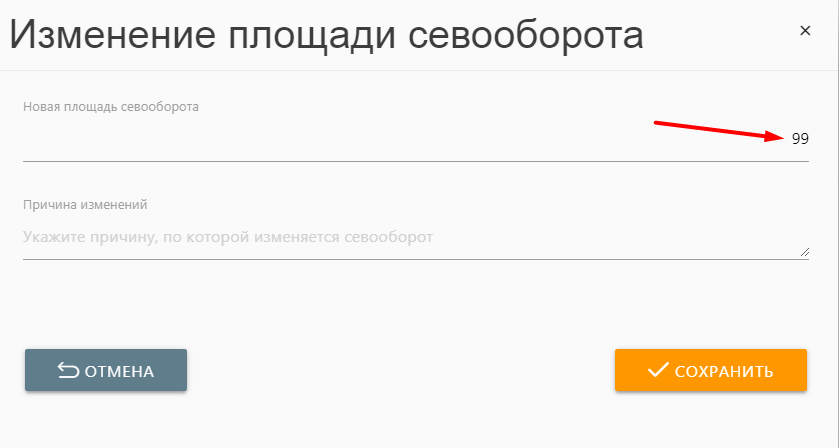Click the empty left part of area field
Image resolution: width=839 pixels, height=448 pixels.
point(150,140)
